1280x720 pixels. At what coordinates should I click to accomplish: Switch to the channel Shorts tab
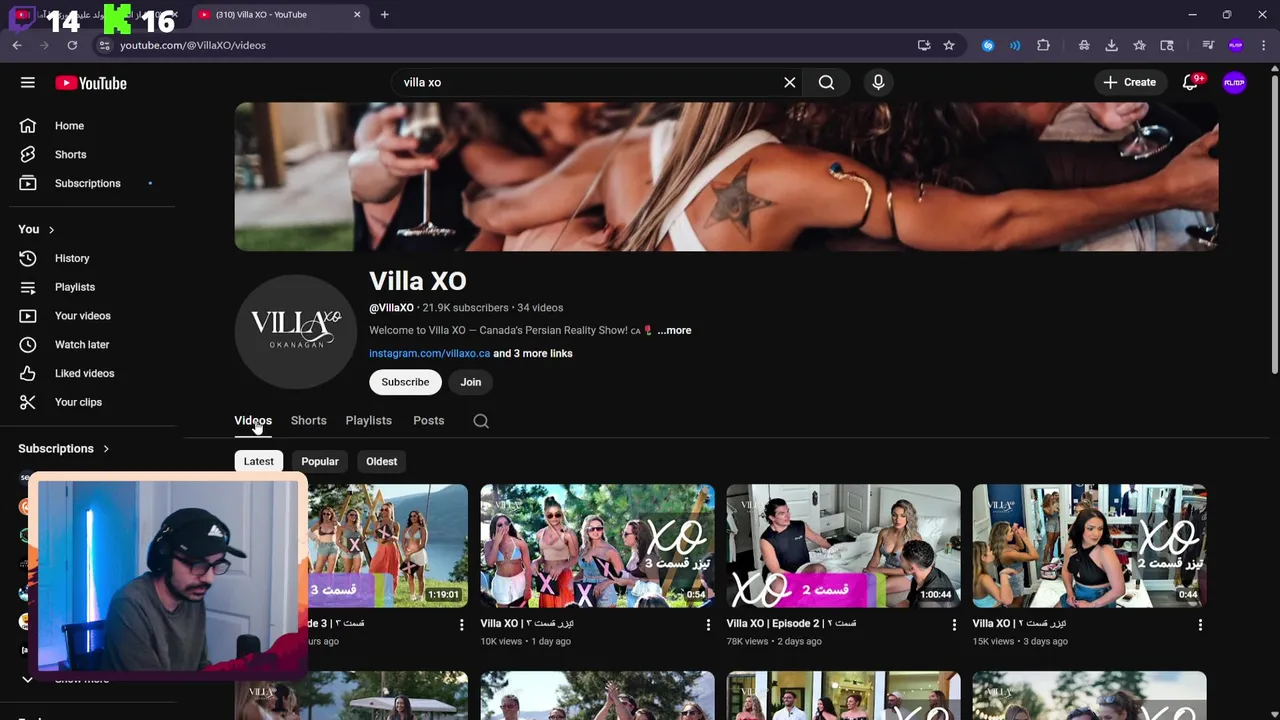(x=309, y=421)
